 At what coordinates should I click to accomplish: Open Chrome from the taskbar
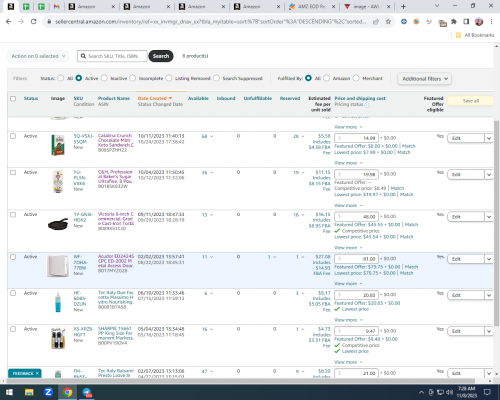[68, 392]
